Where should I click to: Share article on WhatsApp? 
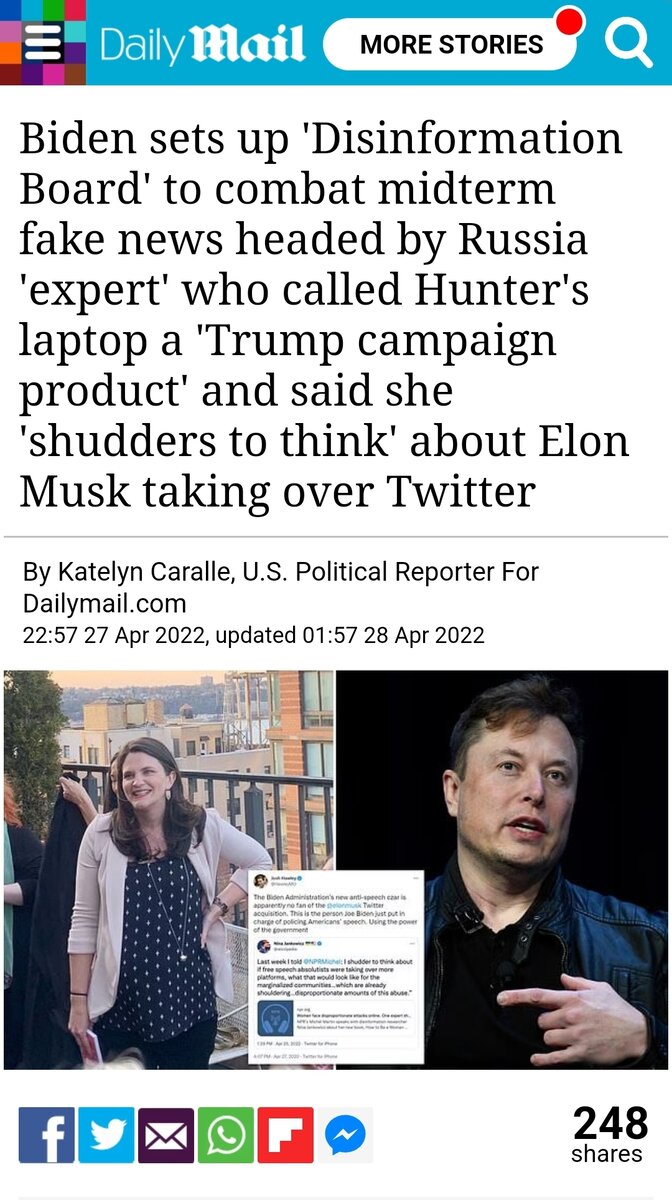coord(226,1135)
